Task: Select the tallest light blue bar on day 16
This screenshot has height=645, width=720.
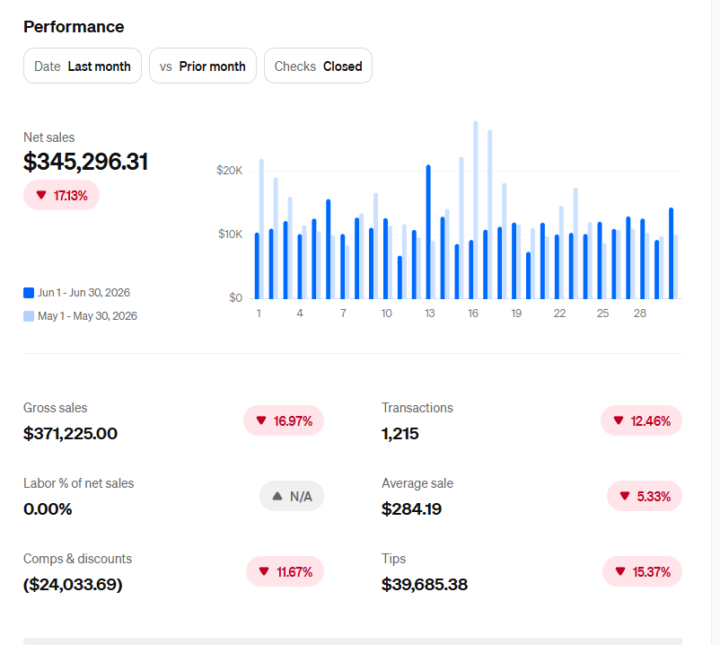Action: 476,210
